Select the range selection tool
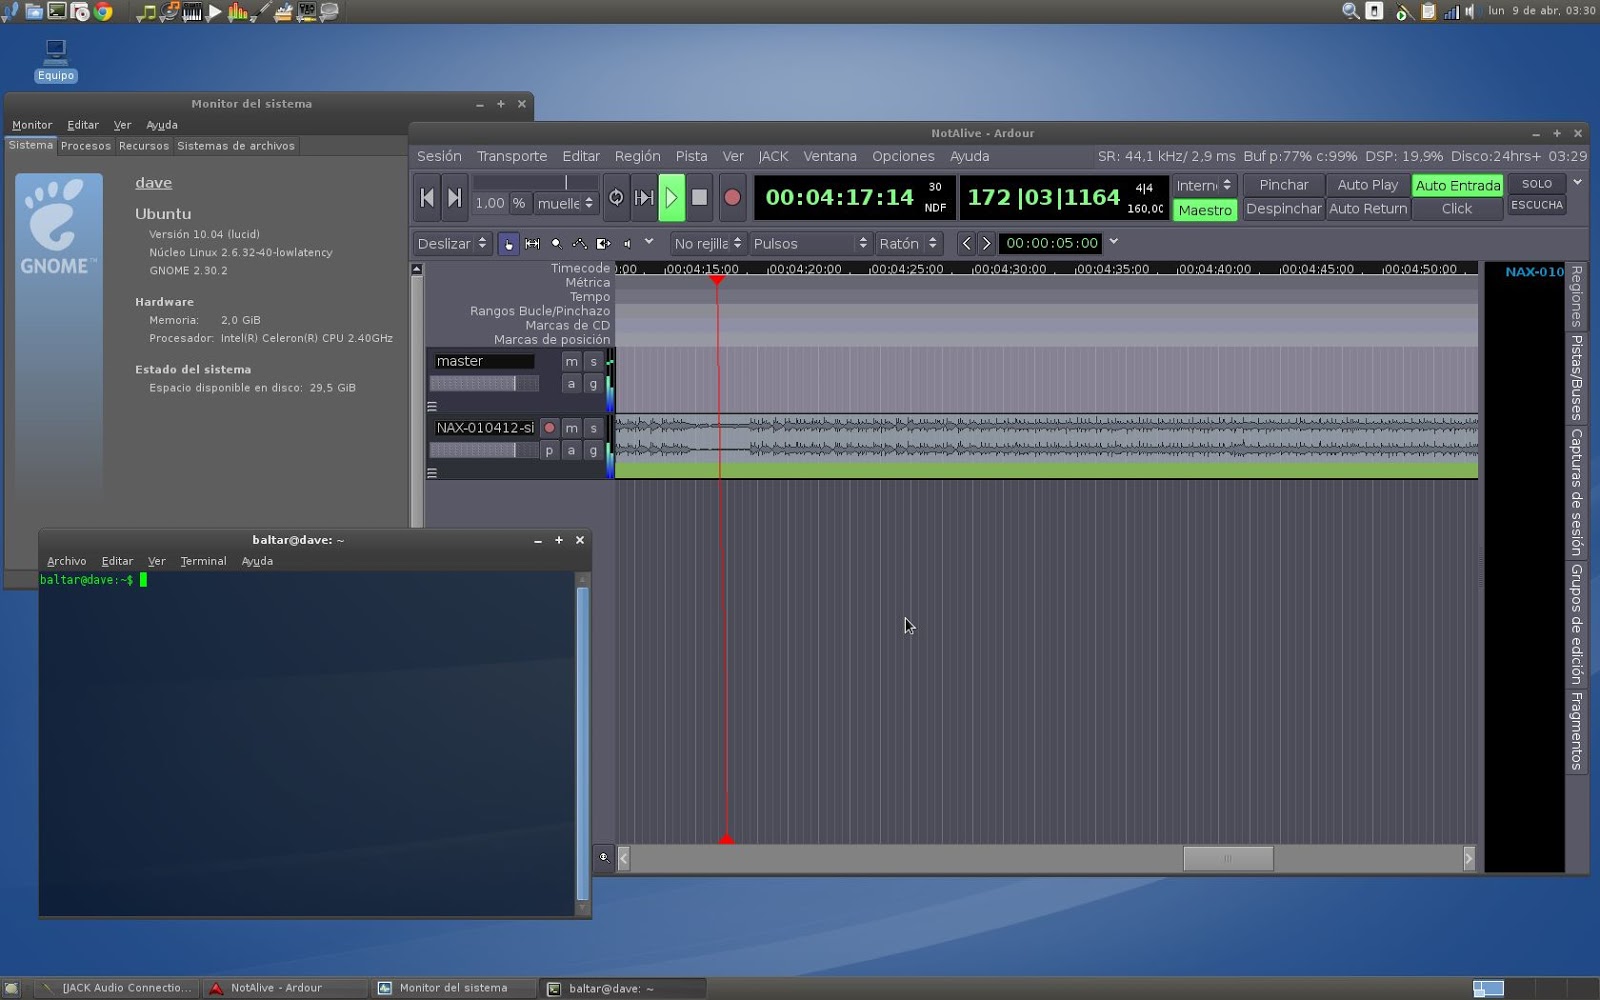The height and width of the screenshot is (1000, 1600). pos(532,243)
